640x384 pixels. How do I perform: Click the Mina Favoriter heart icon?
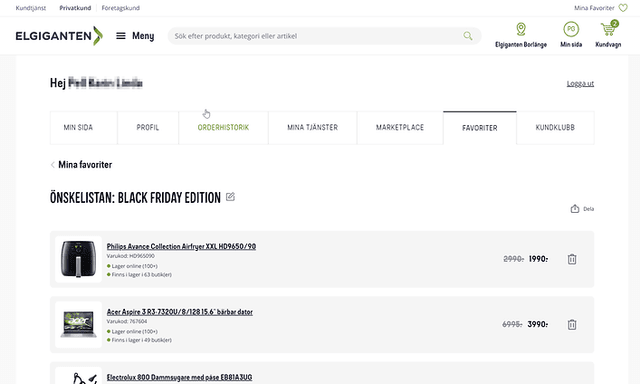point(623,8)
